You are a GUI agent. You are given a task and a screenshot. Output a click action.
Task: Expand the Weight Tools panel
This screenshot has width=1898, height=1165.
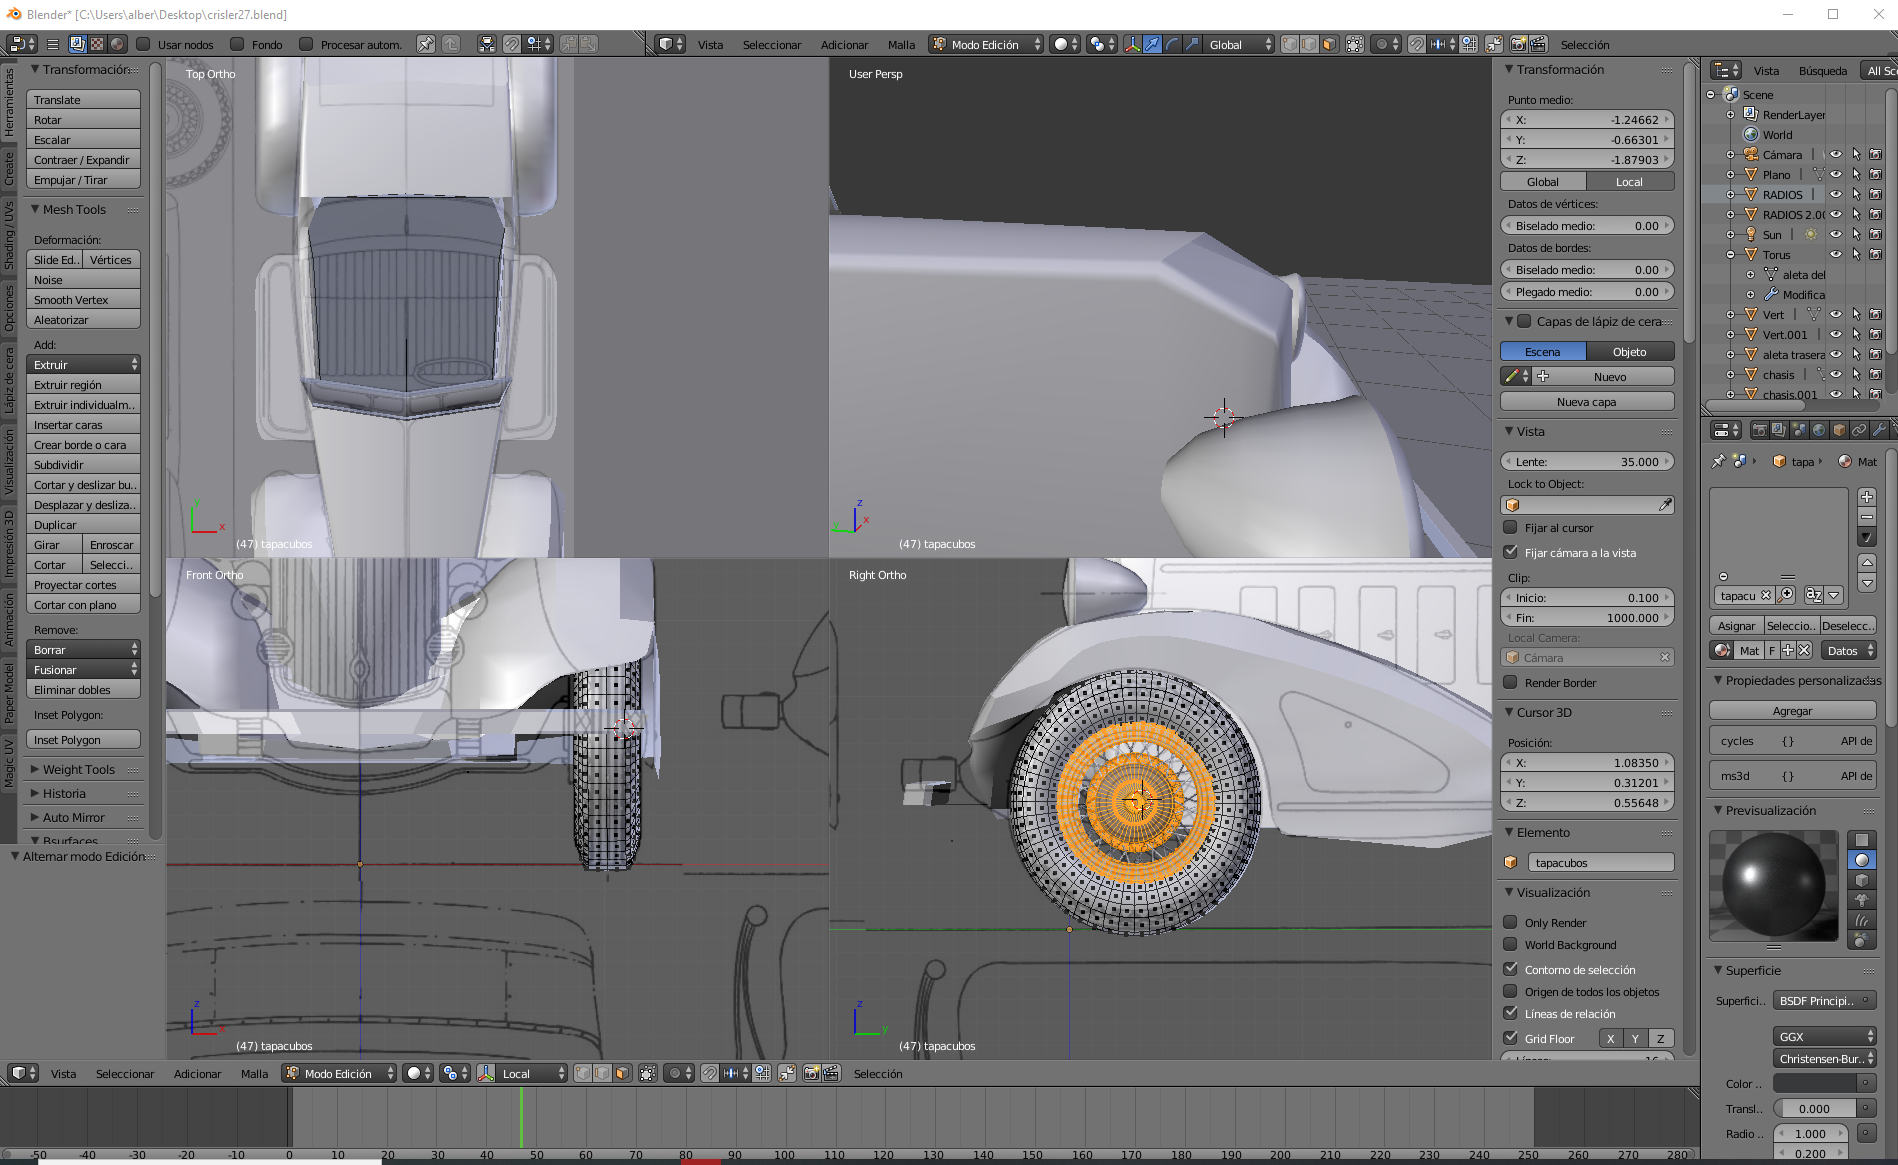click(79, 769)
